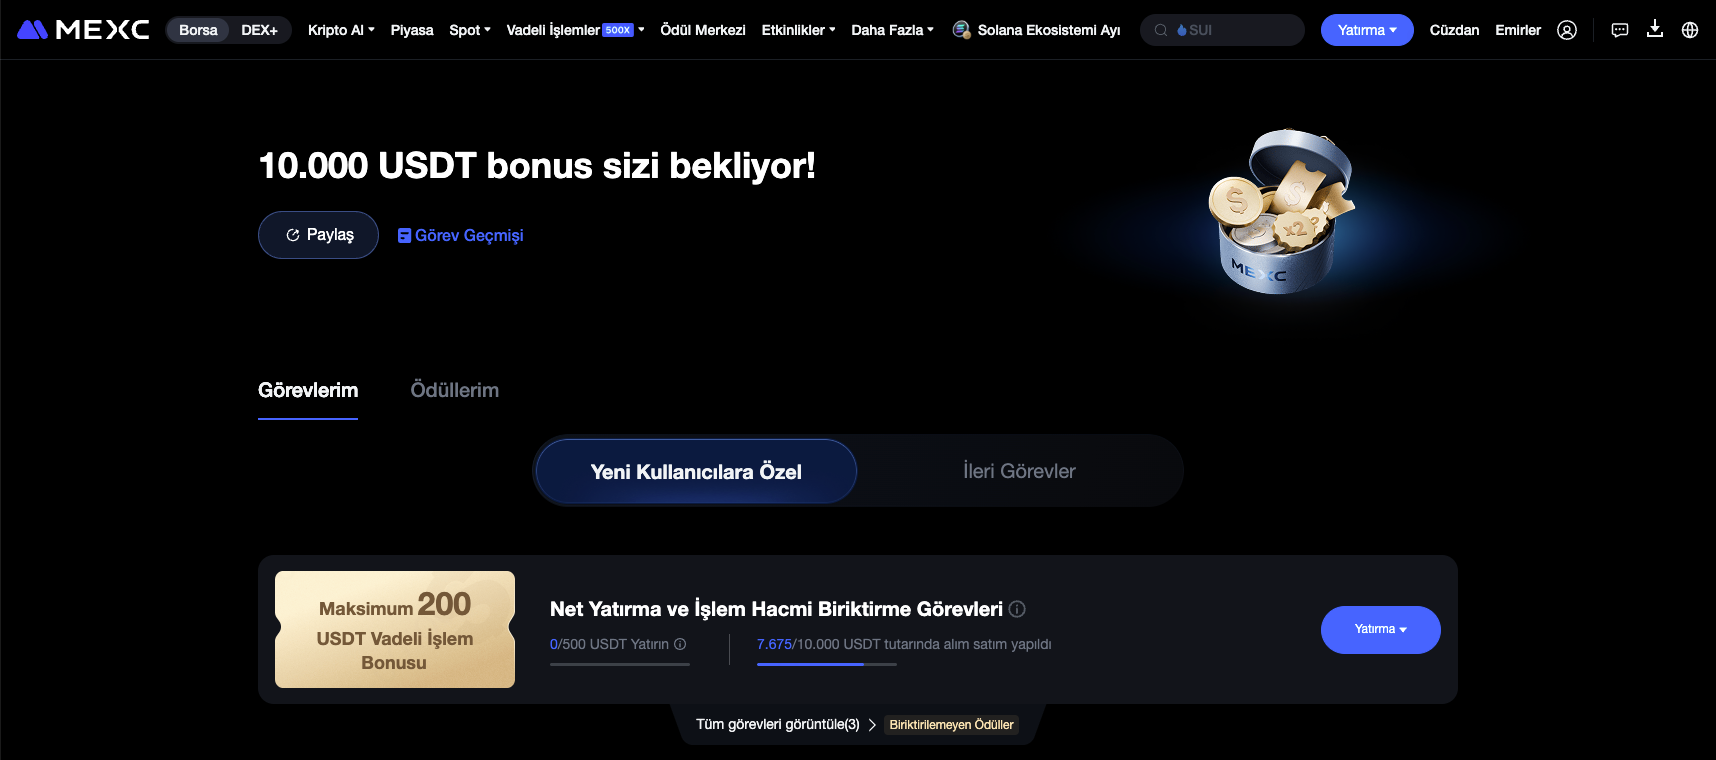Expand the Vadeli İşlemler dropdown menu
Image resolution: width=1716 pixels, height=760 pixels.
575,30
